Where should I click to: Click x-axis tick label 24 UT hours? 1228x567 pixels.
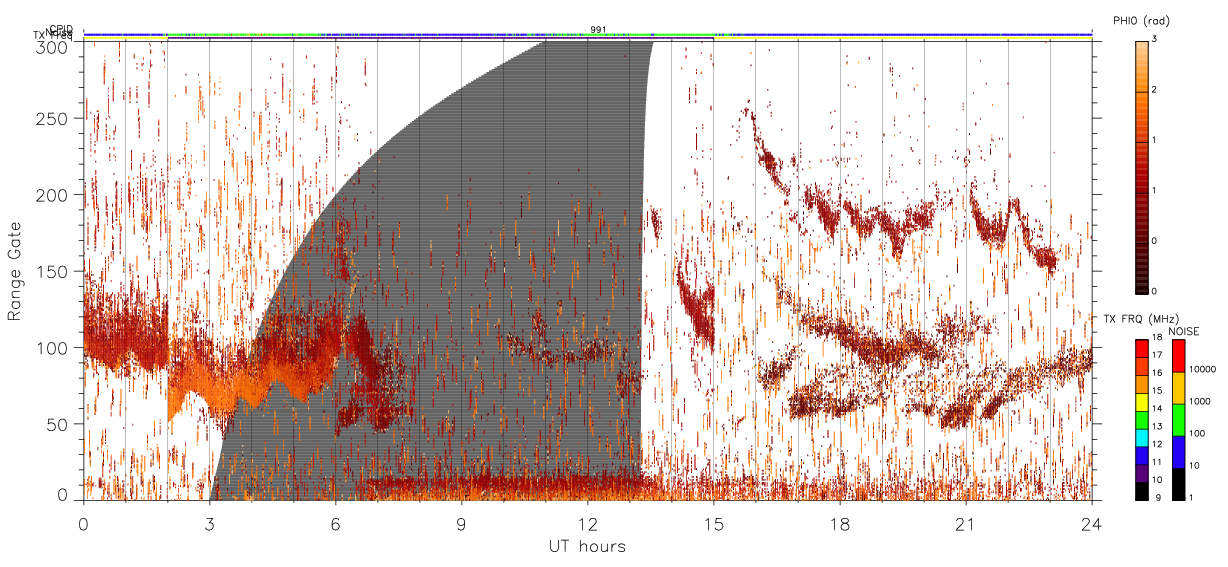pos(1092,524)
